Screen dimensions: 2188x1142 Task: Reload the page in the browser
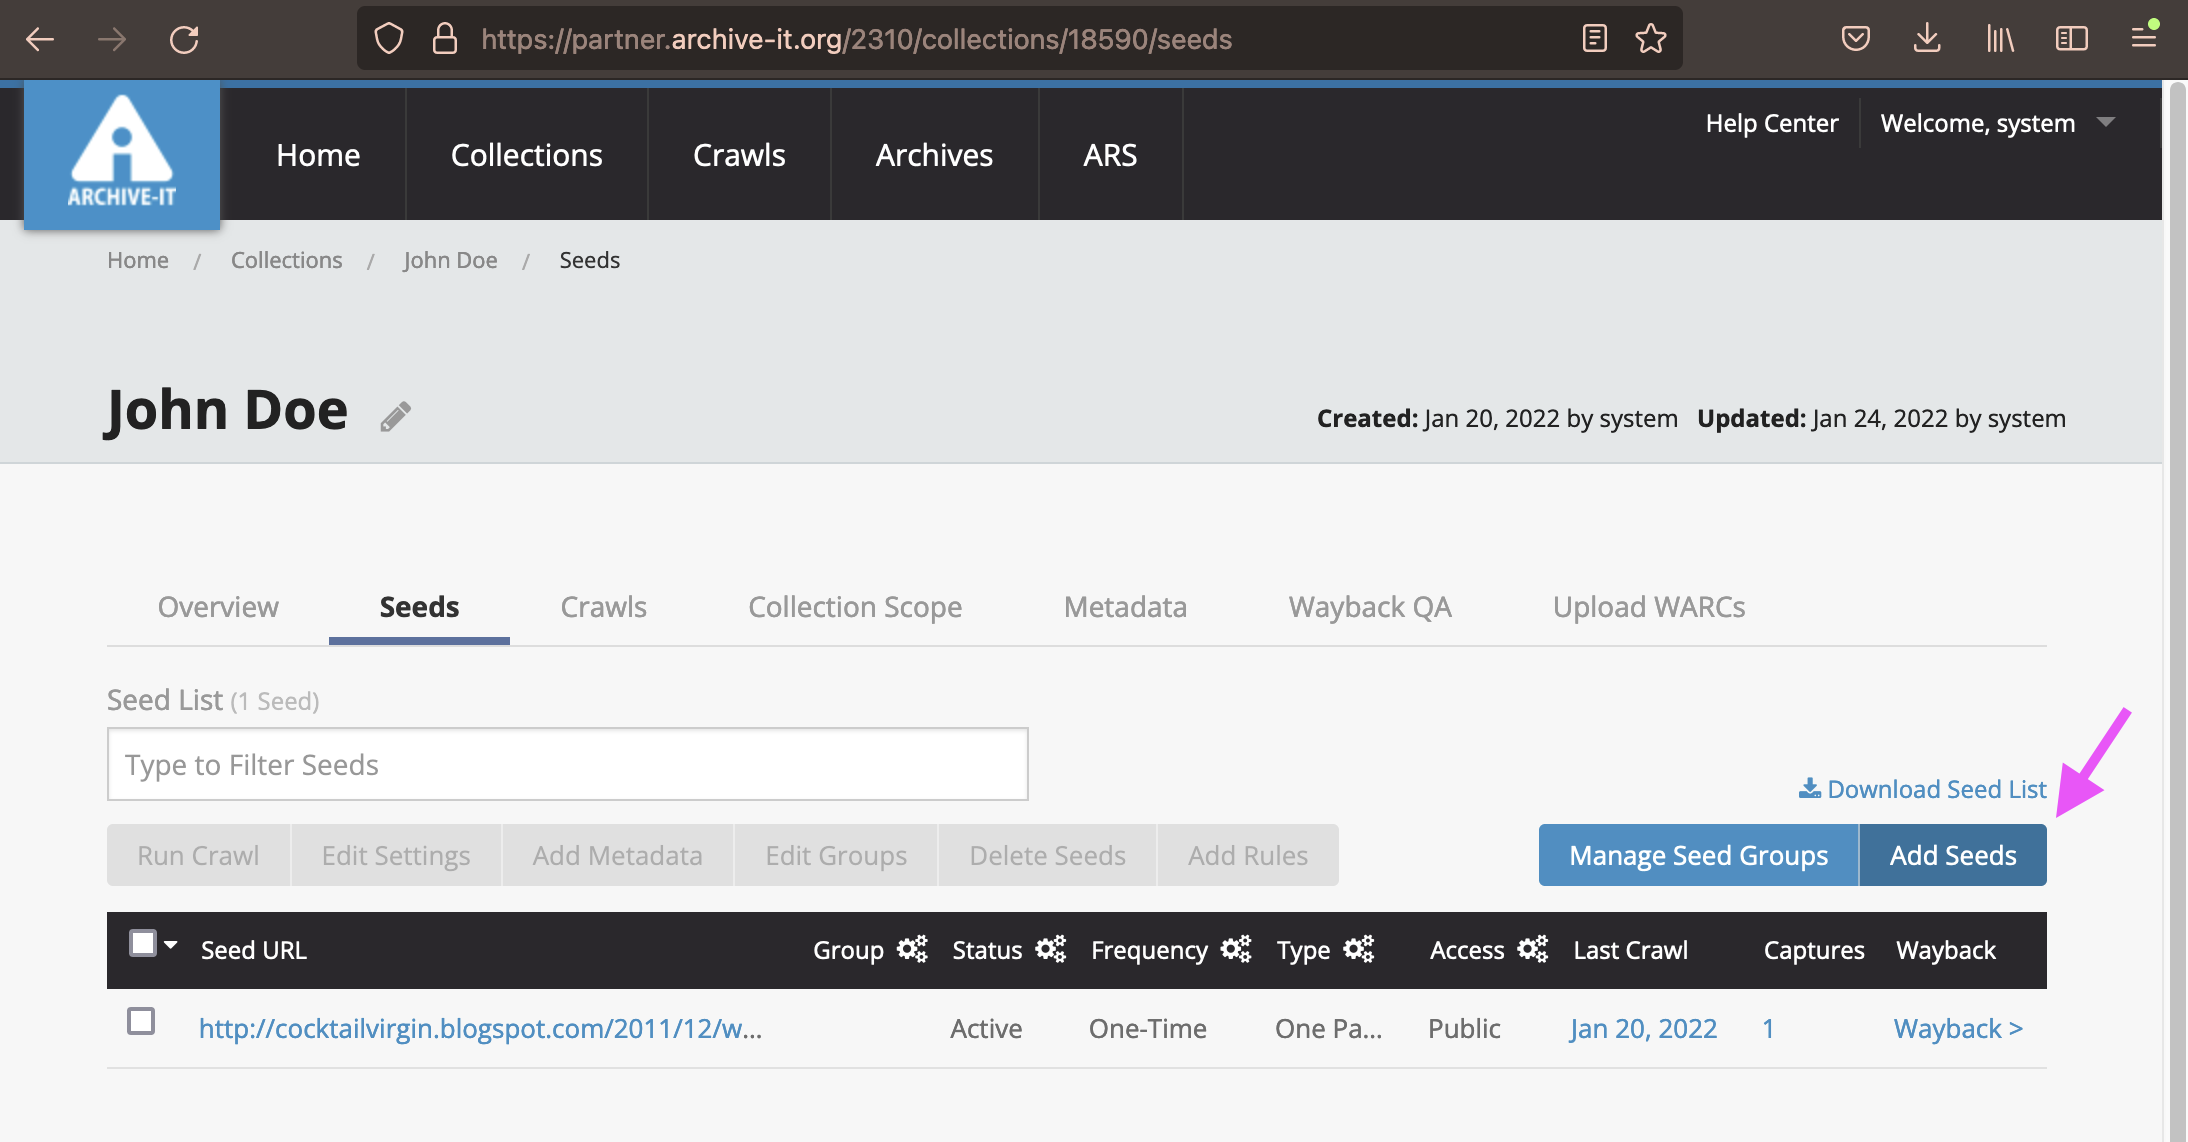coord(184,39)
